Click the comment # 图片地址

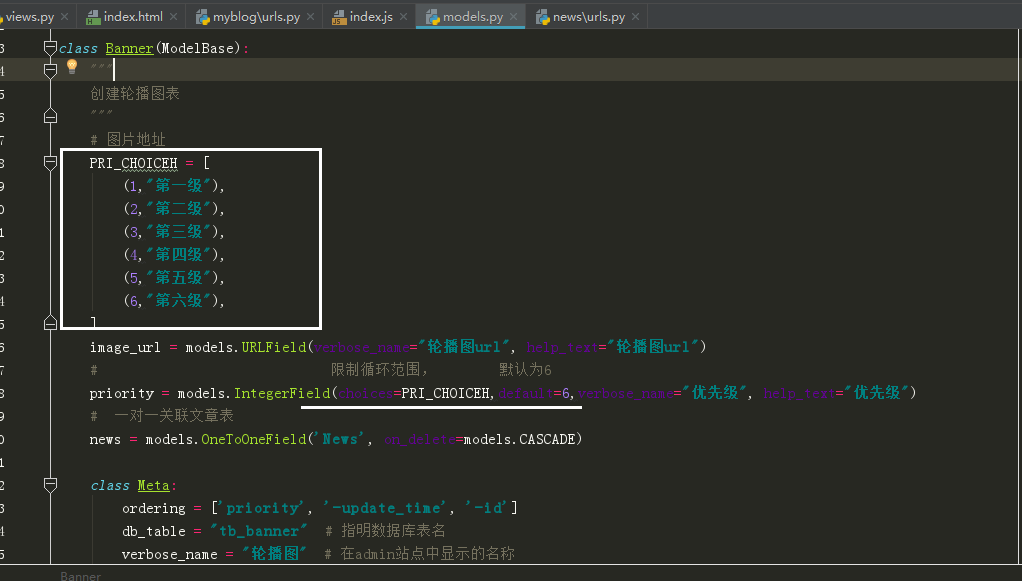[x=128, y=140]
